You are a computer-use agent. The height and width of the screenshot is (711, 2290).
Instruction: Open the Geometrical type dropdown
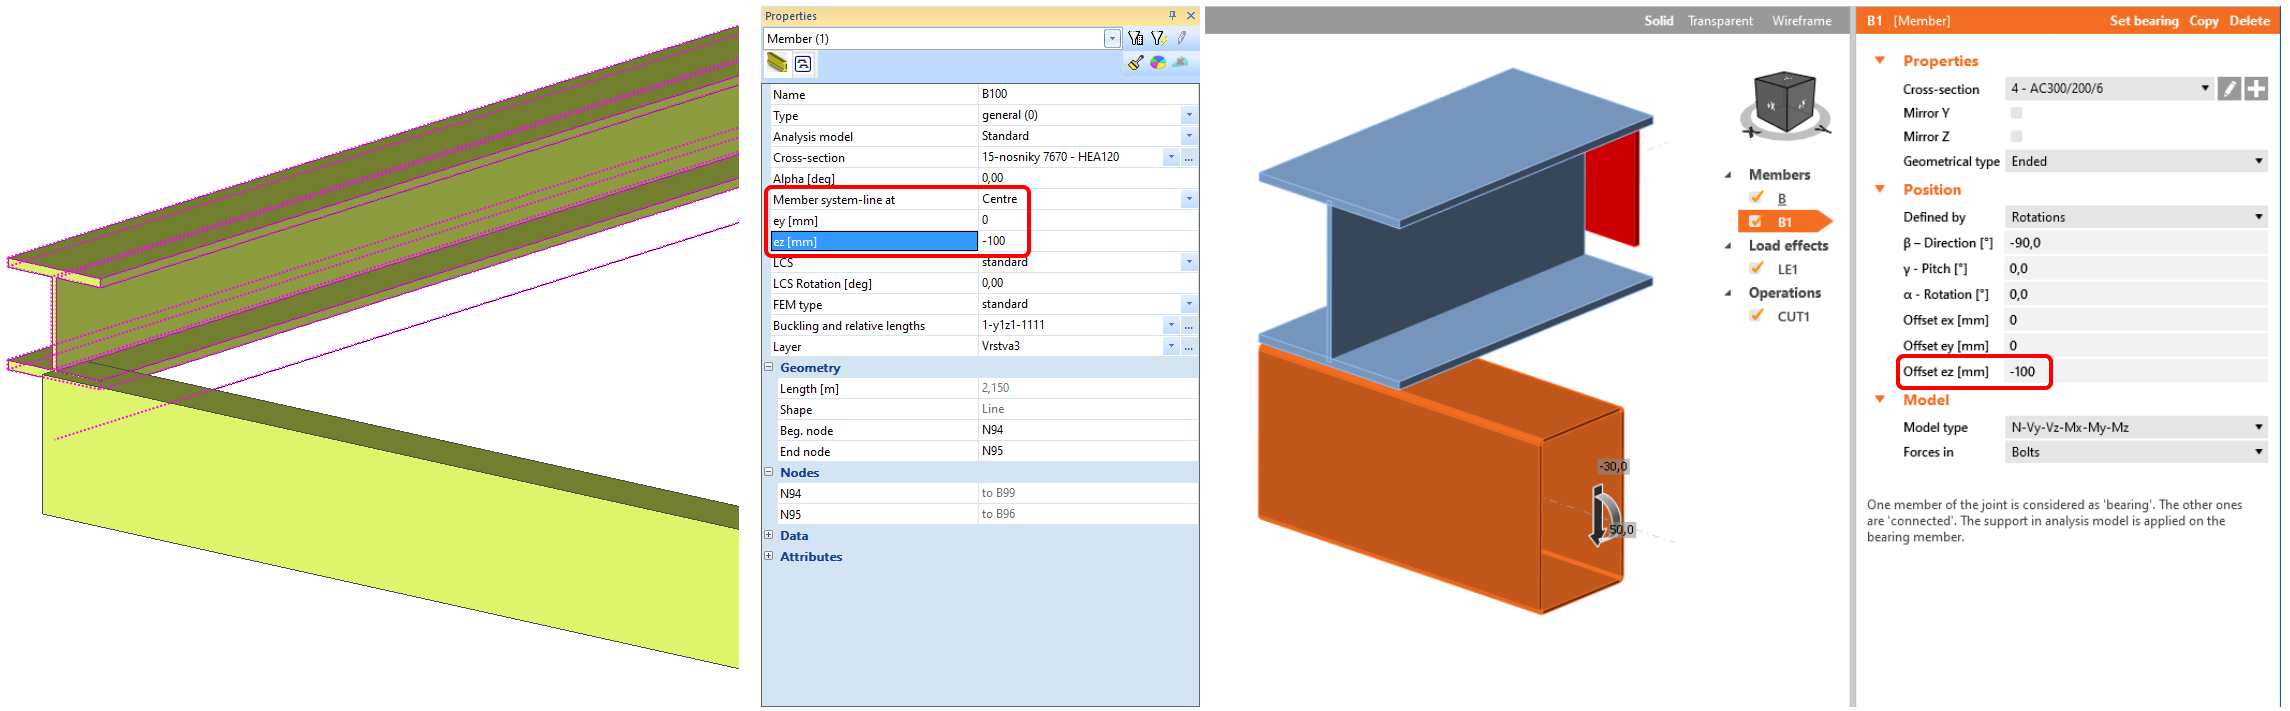tap(2135, 161)
